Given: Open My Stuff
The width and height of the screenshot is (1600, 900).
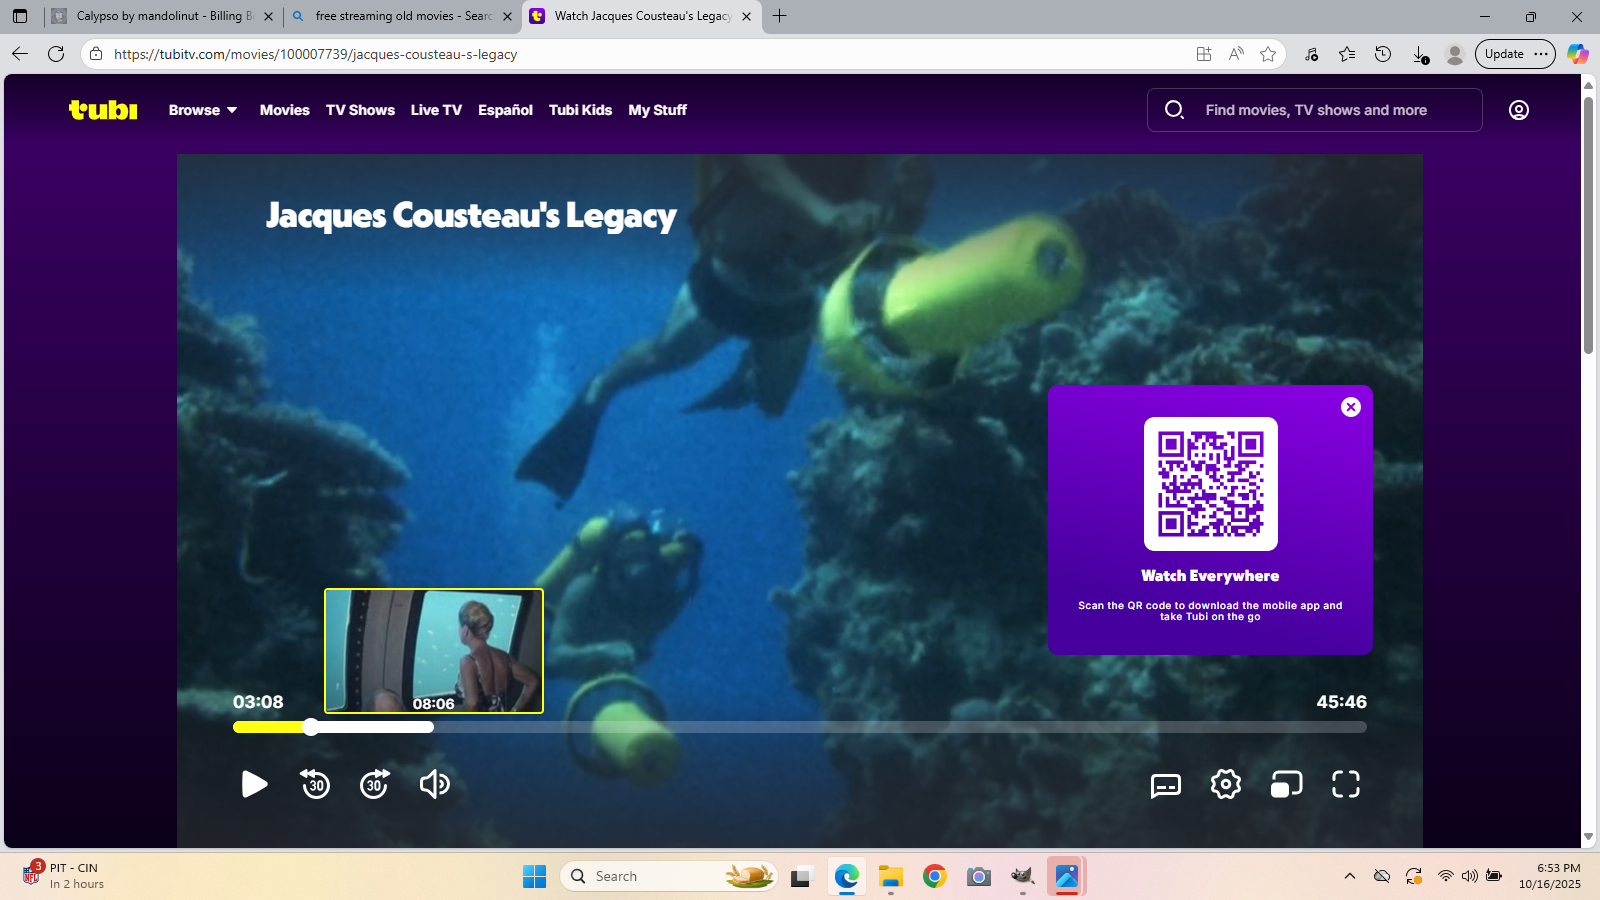Looking at the screenshot, I should click(657, 110).
